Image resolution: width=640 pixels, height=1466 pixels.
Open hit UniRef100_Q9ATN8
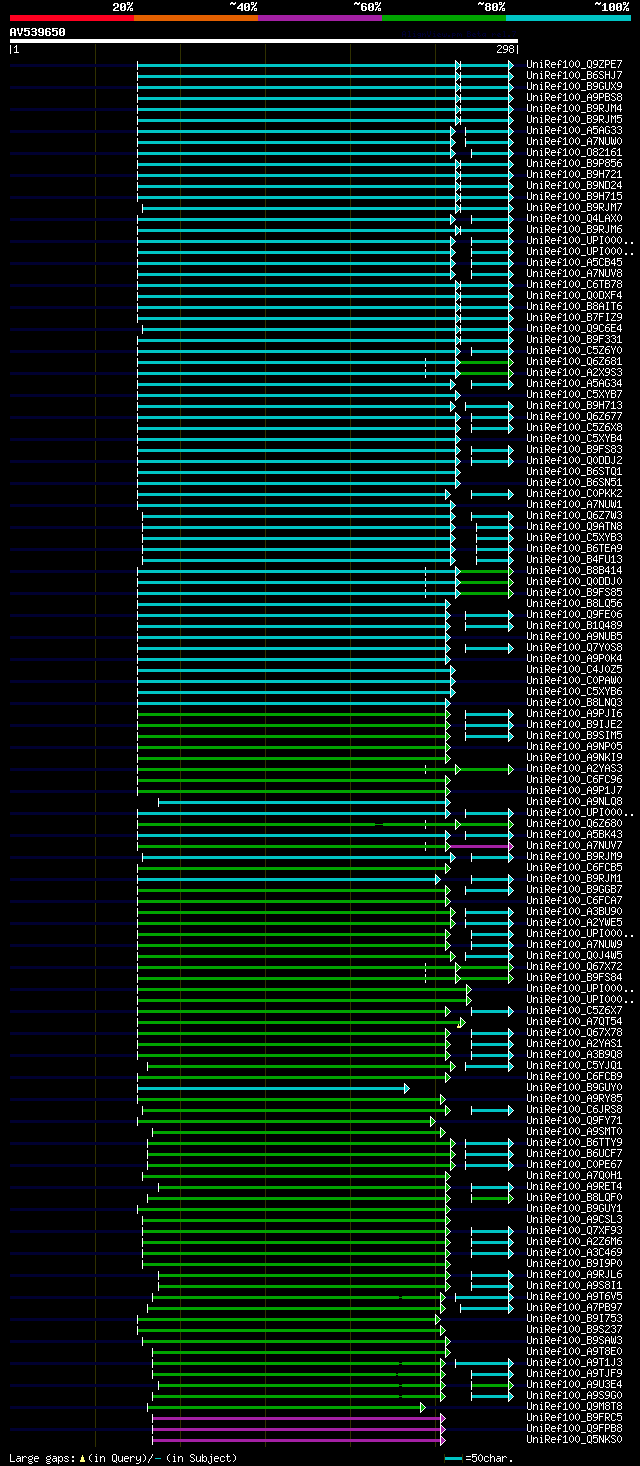coord(574,526)
